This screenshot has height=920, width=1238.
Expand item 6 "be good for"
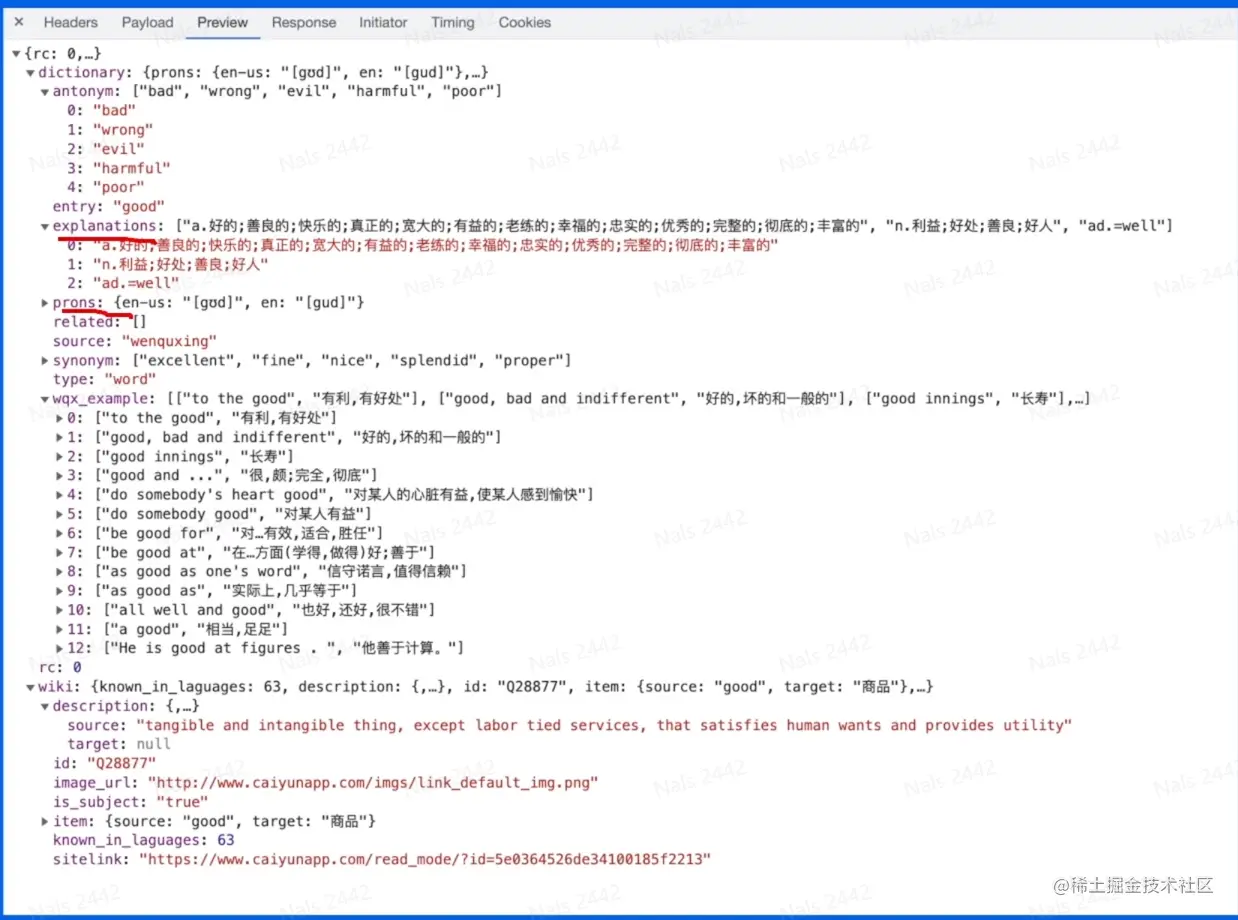click(59, 533)
